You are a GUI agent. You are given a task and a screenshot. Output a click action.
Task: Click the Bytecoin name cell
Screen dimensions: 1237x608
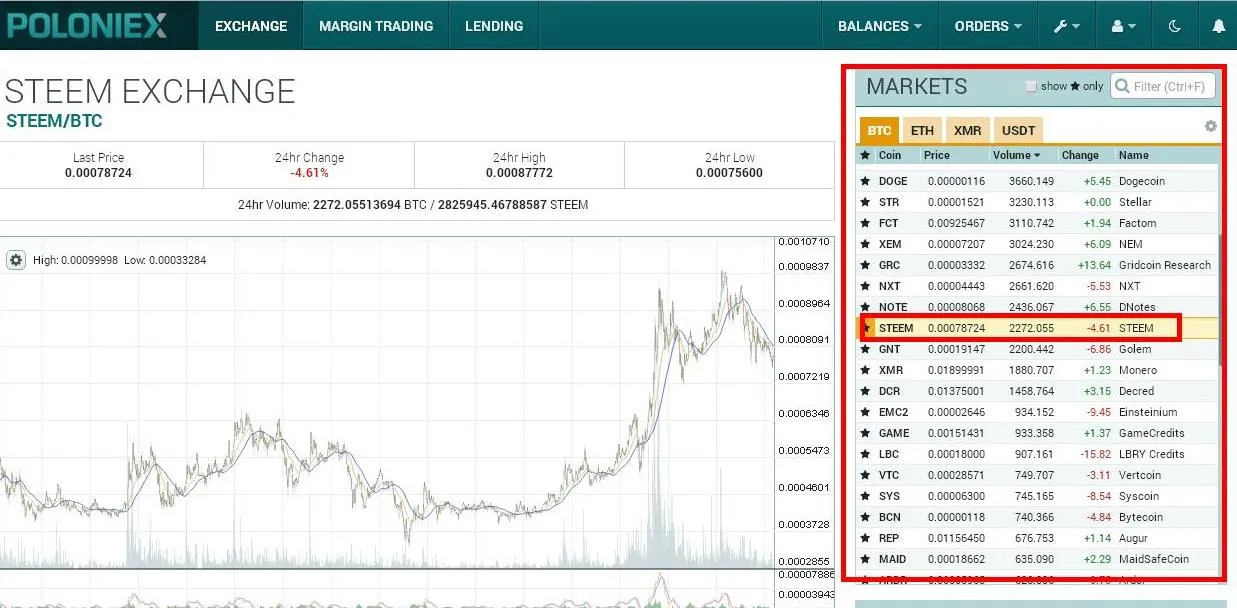[1141, 517]
